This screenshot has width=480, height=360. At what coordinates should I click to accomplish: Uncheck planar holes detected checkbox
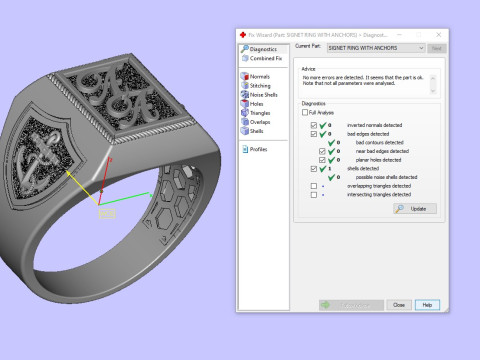click(322, 160)
